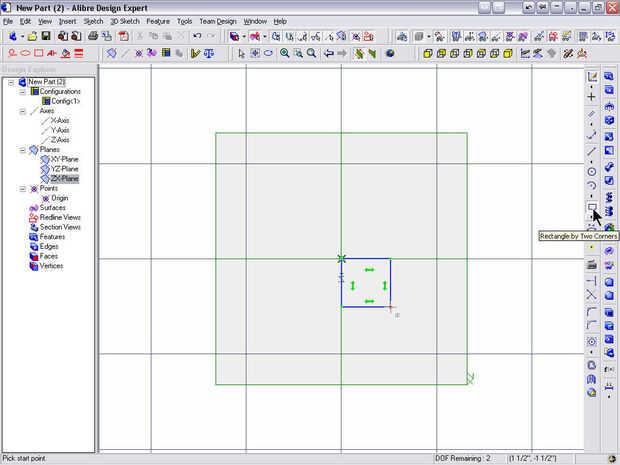Click Edges tree item
The image size is (620, 465).
[49, 246]
